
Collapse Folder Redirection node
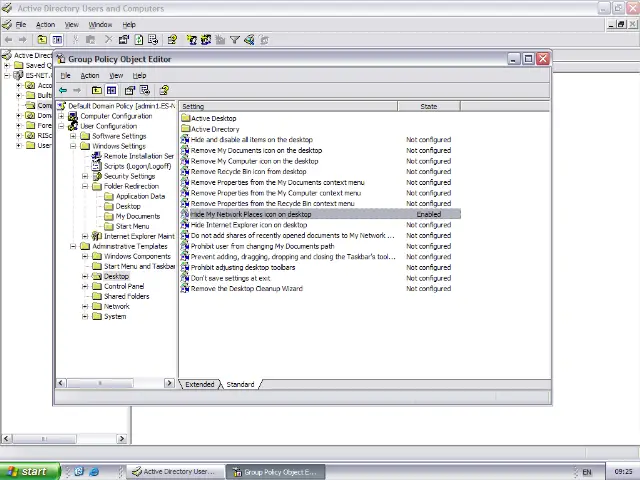[85, 186]
